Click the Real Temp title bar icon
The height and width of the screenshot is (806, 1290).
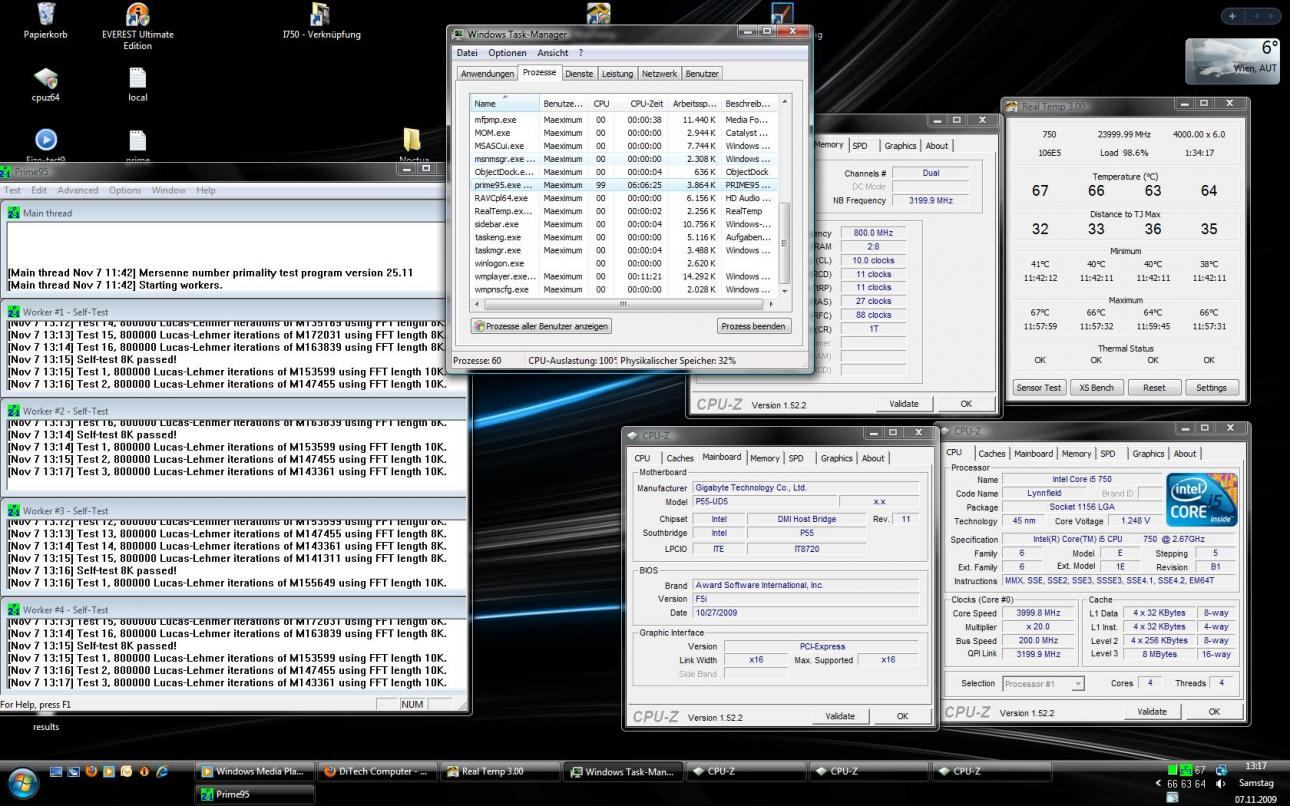(1013, 106)
